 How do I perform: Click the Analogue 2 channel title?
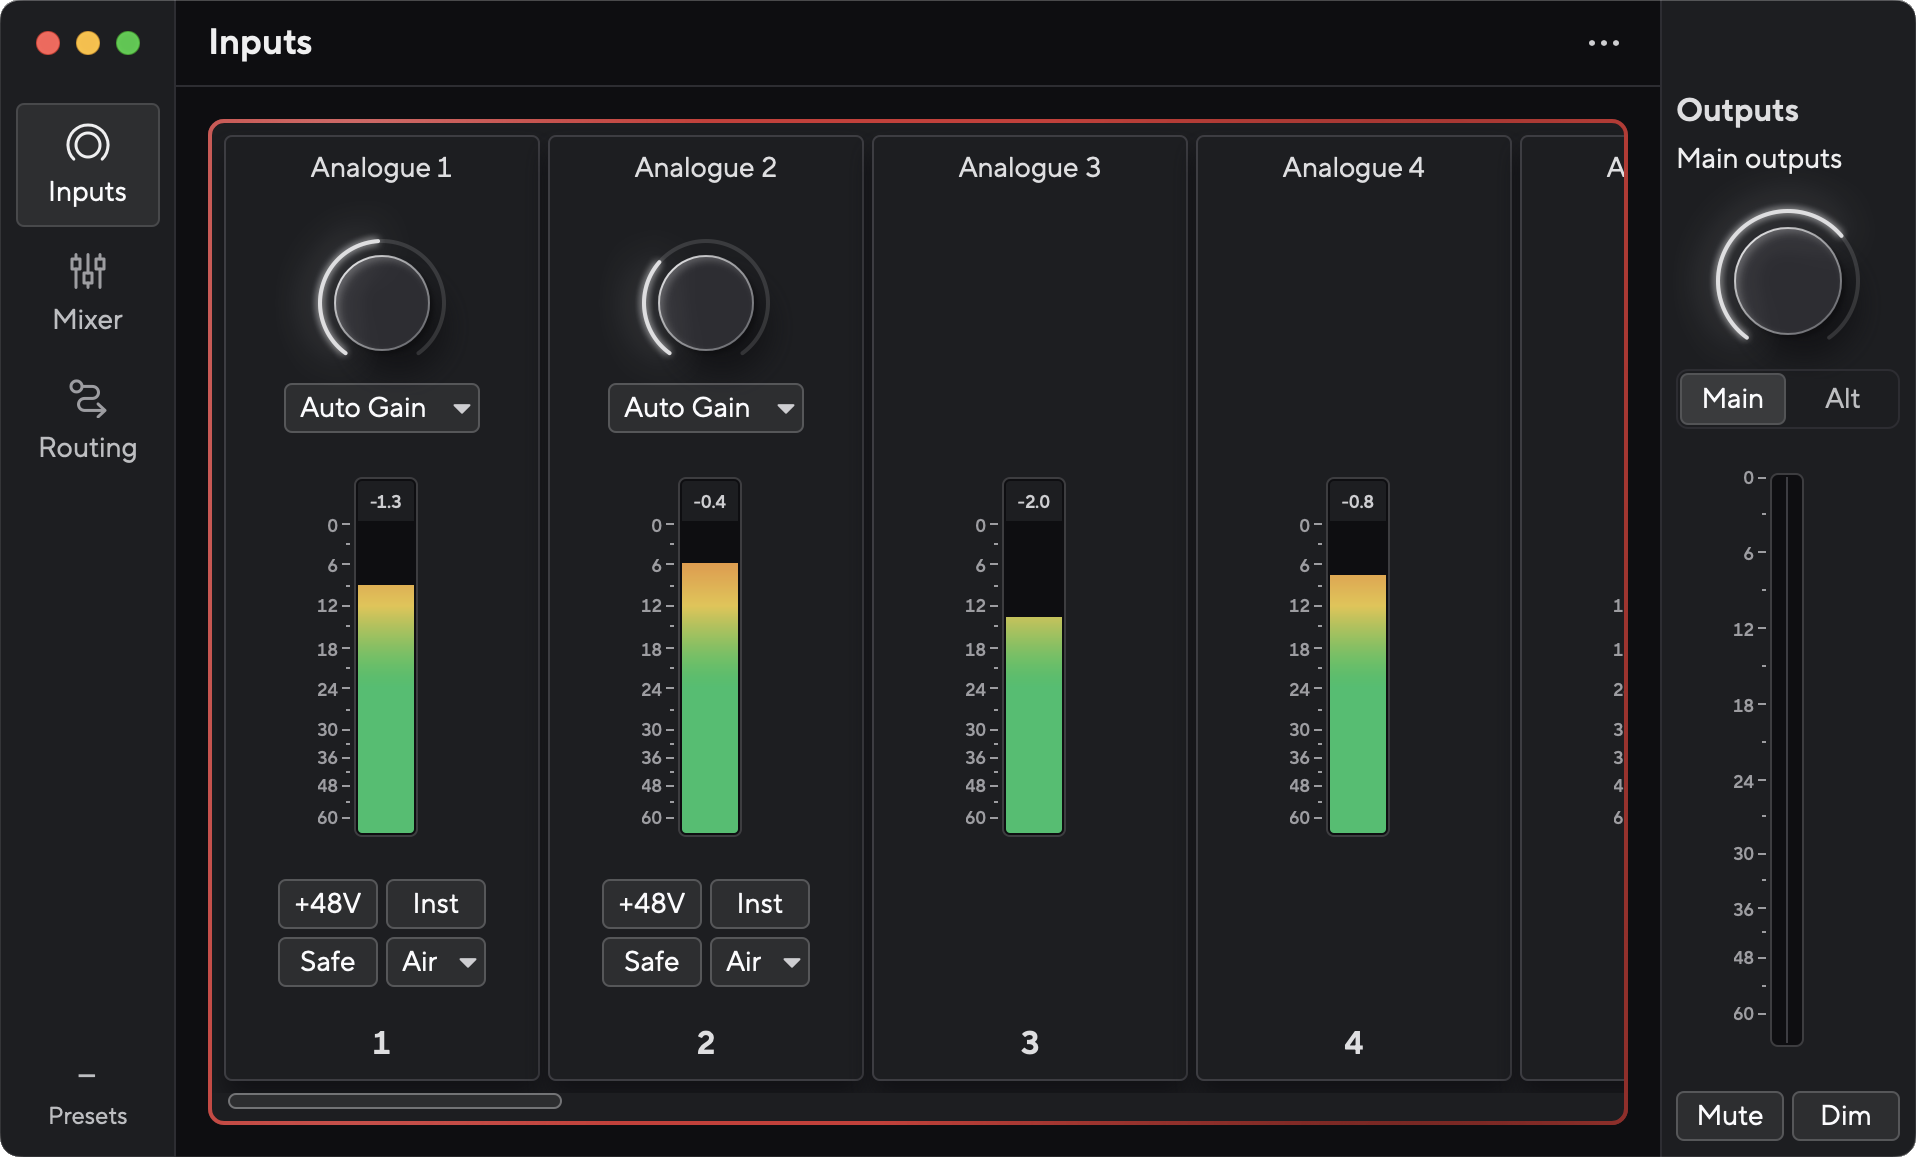(706, 167)
